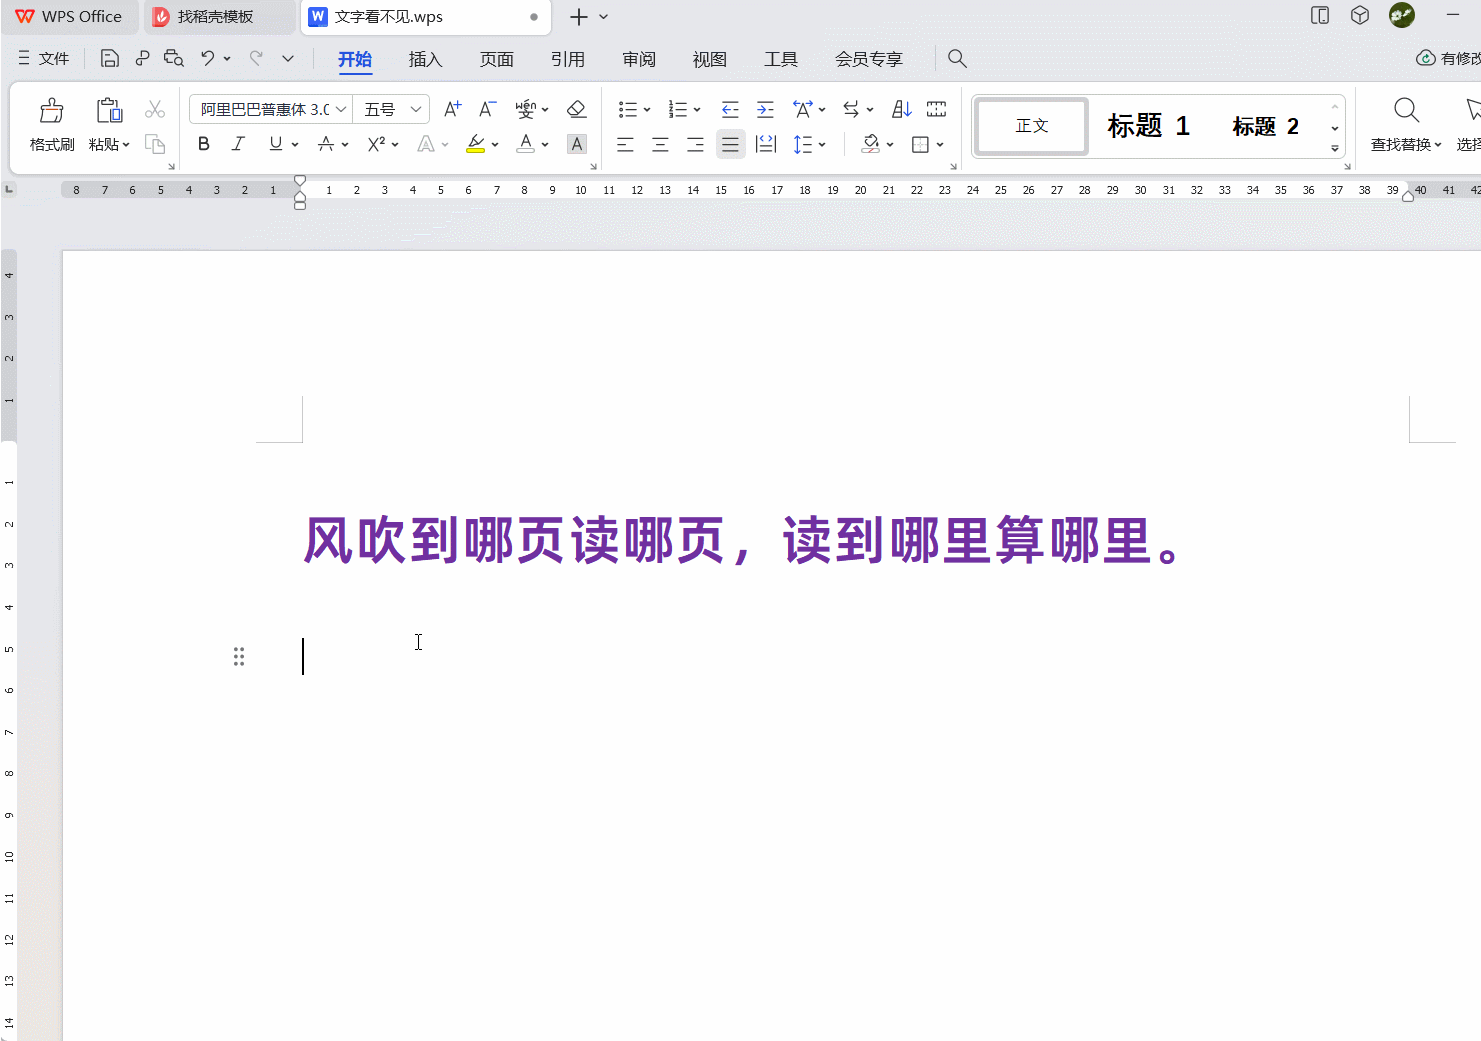Click the Increase Indent icon
1481x1041 pixels.
(765, 109)
